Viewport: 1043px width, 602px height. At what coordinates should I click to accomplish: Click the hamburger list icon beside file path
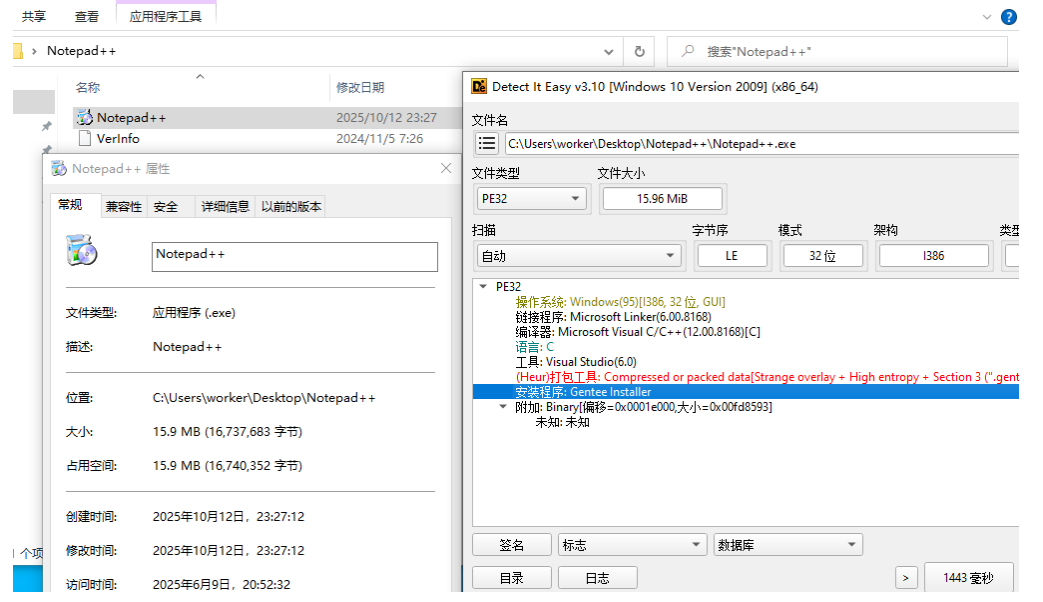click(x=487, y=143)
